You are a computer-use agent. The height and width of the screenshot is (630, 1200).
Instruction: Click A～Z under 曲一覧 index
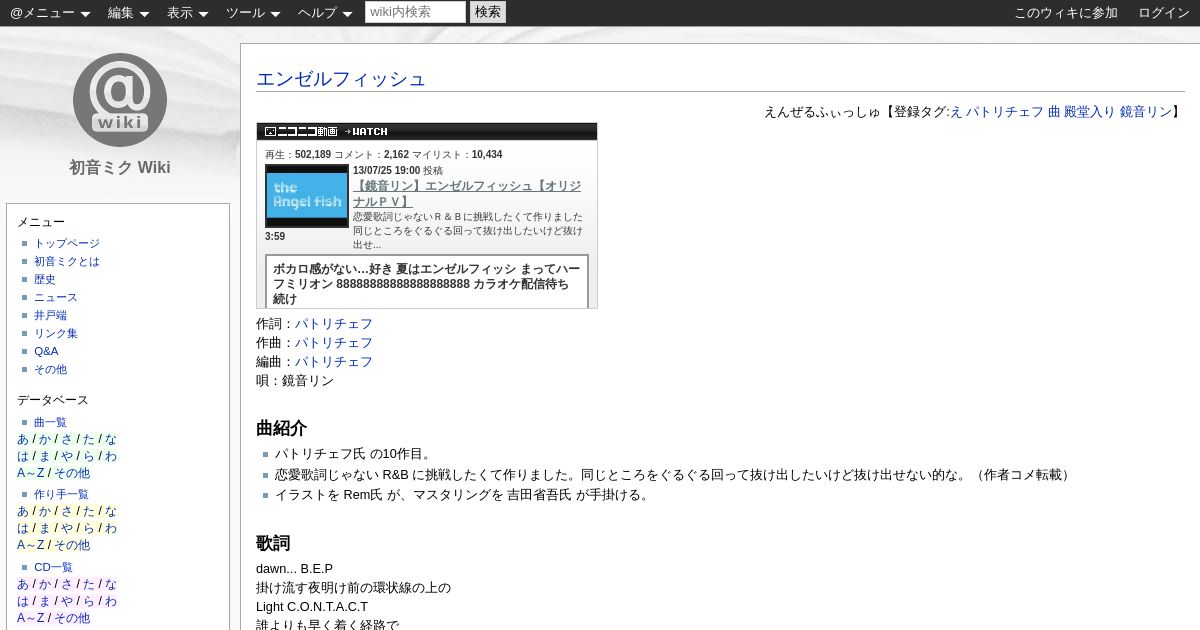[31, 473]
